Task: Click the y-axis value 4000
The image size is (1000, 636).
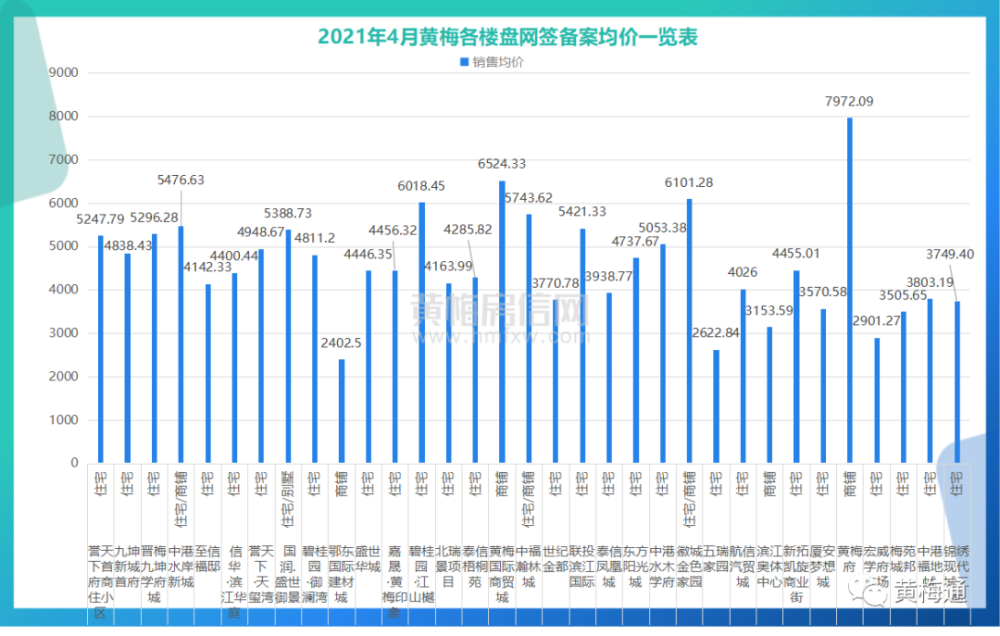Action: (x=64, y=290)
